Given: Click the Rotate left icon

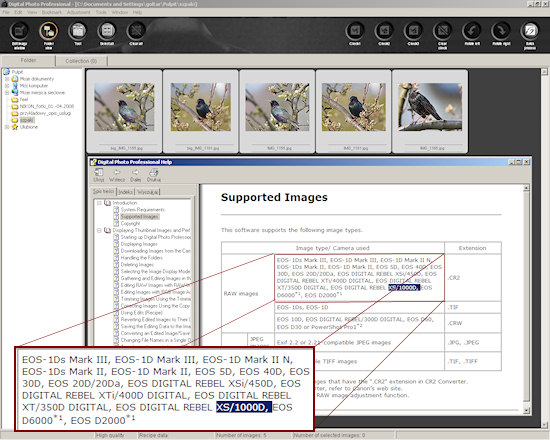Looking at the screenshot, I should [472, 32].
